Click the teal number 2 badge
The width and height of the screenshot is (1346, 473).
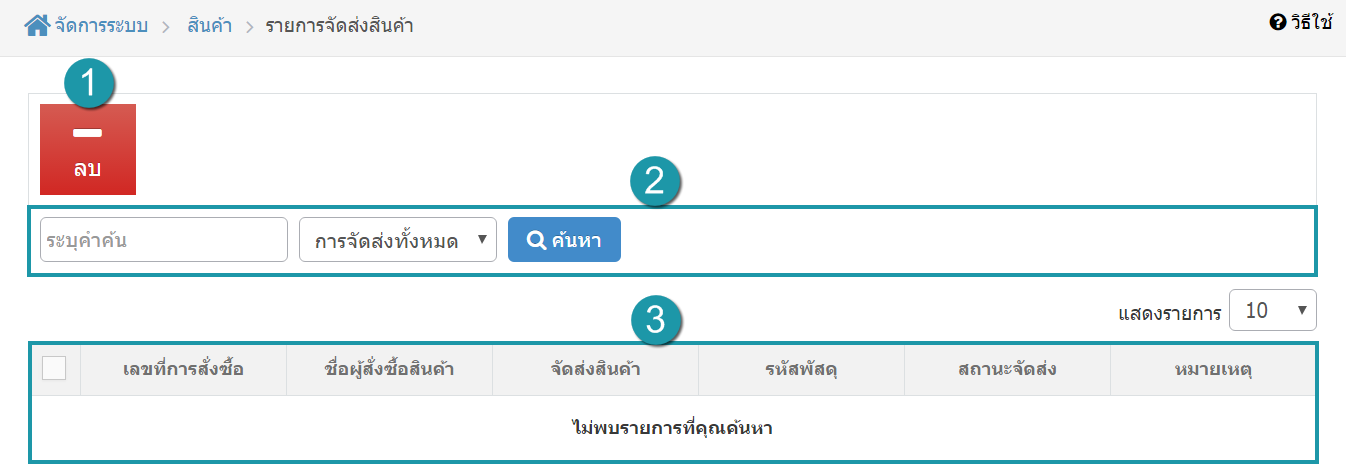click(655, 183)
